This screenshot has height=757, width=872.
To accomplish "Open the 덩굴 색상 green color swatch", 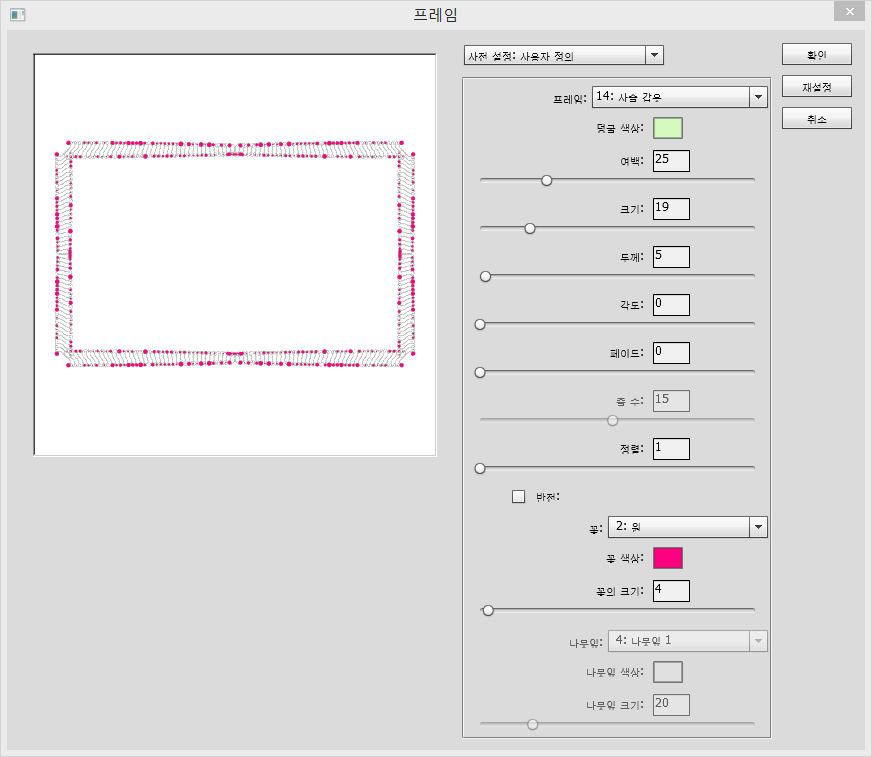I will click(x=668, y=128).
